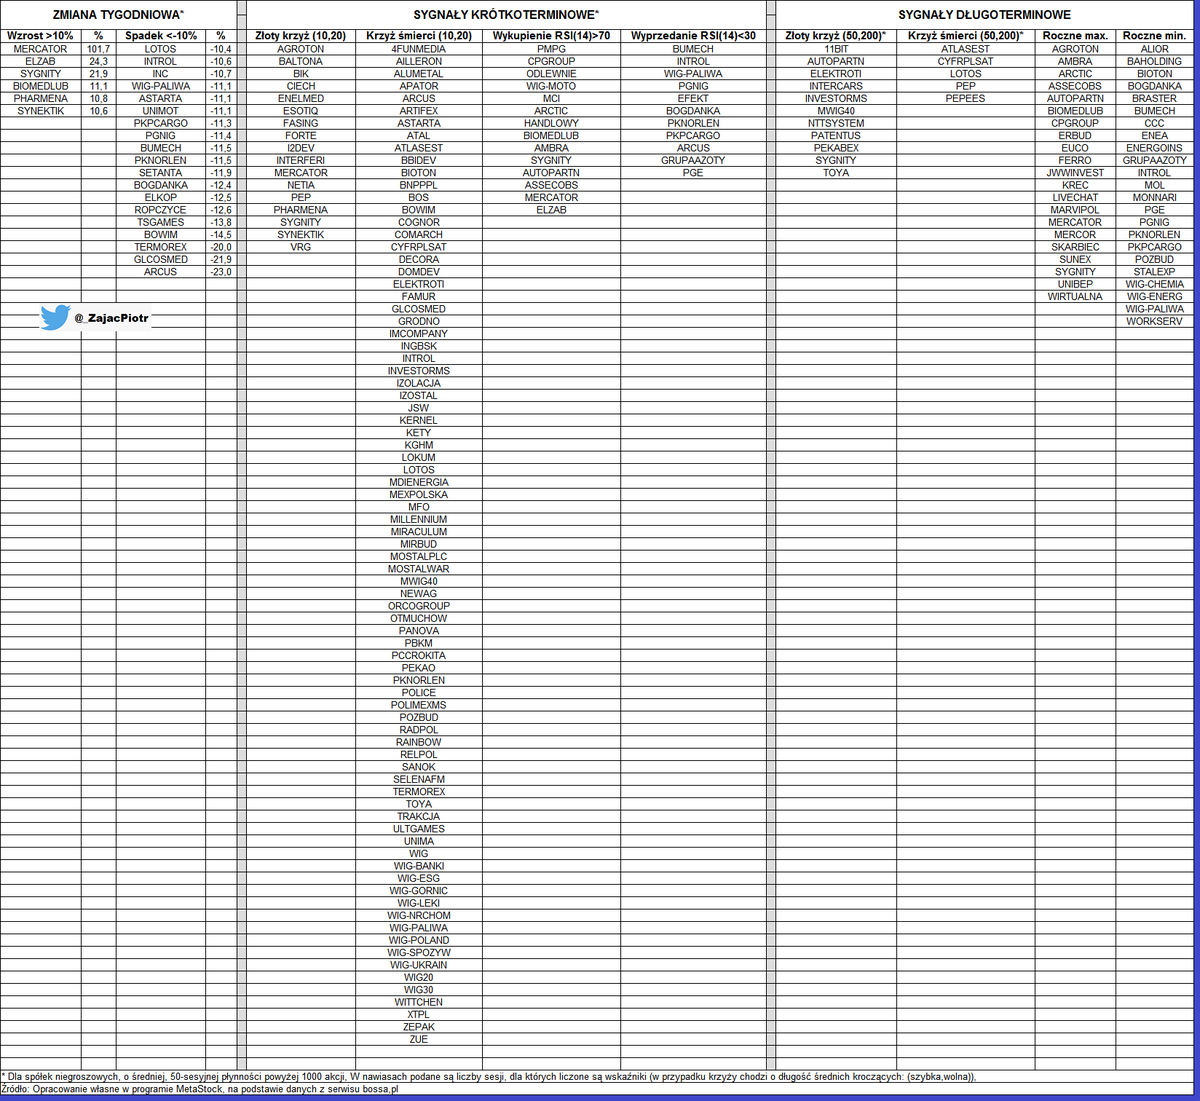Click the COGNOR cell

[419, 222]
